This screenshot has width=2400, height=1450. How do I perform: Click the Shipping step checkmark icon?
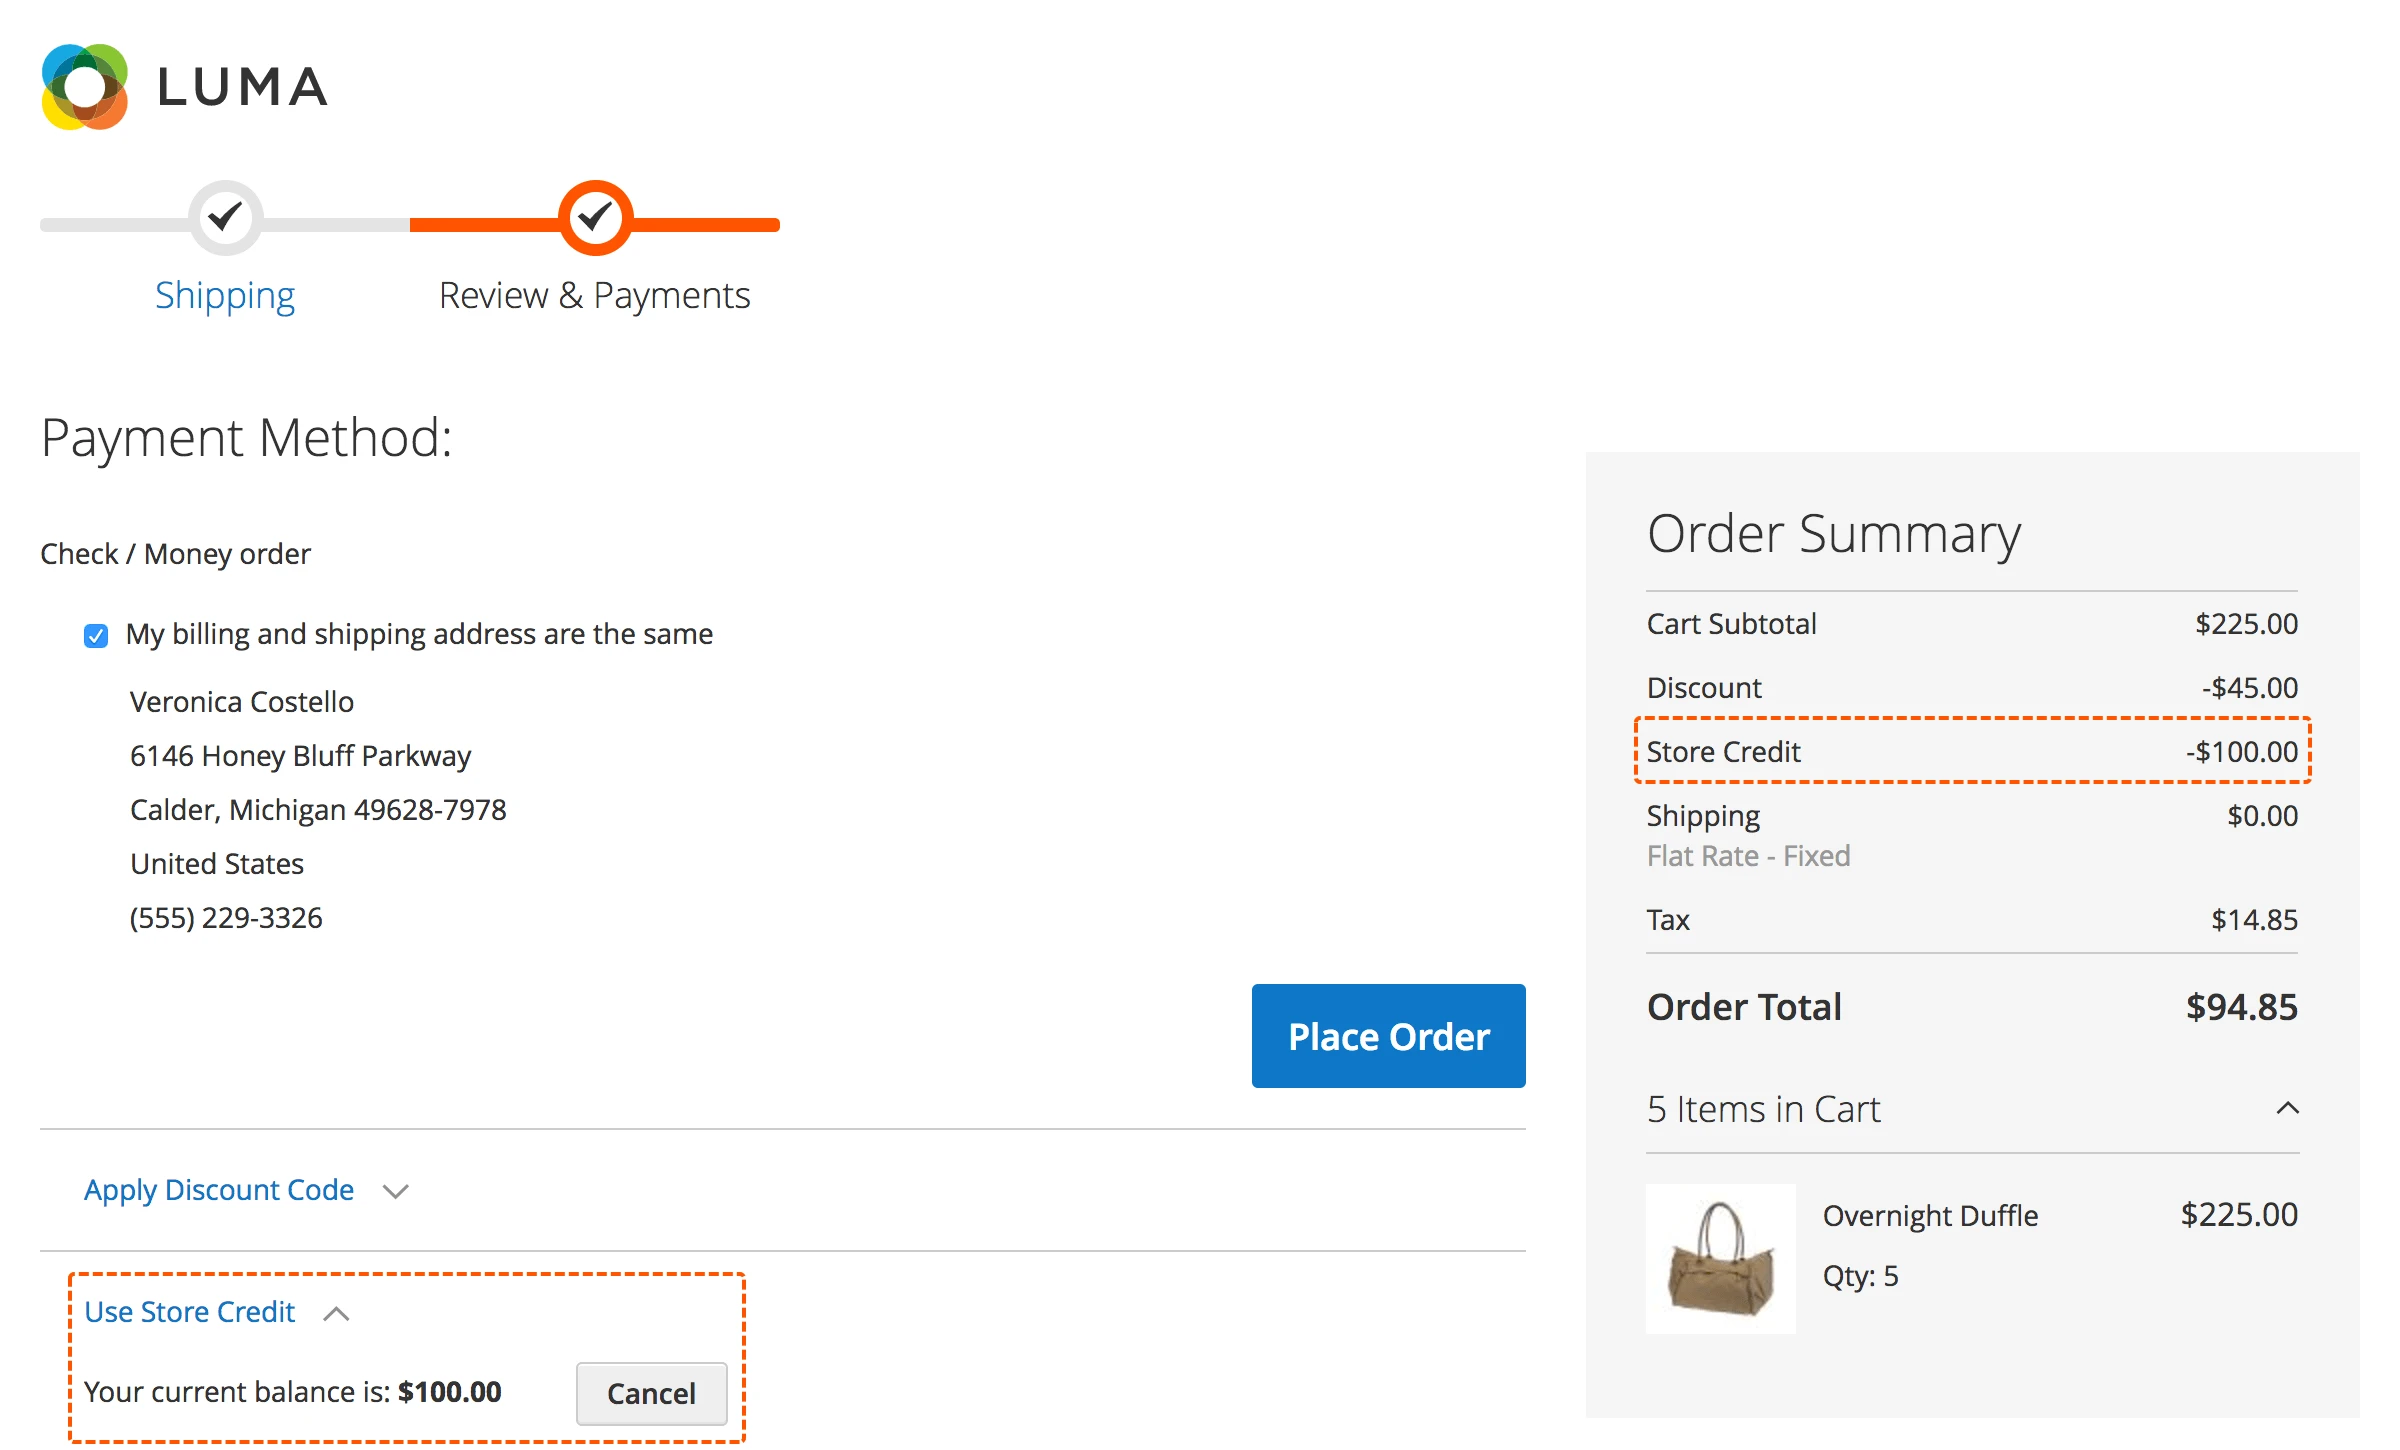[225, 218]
